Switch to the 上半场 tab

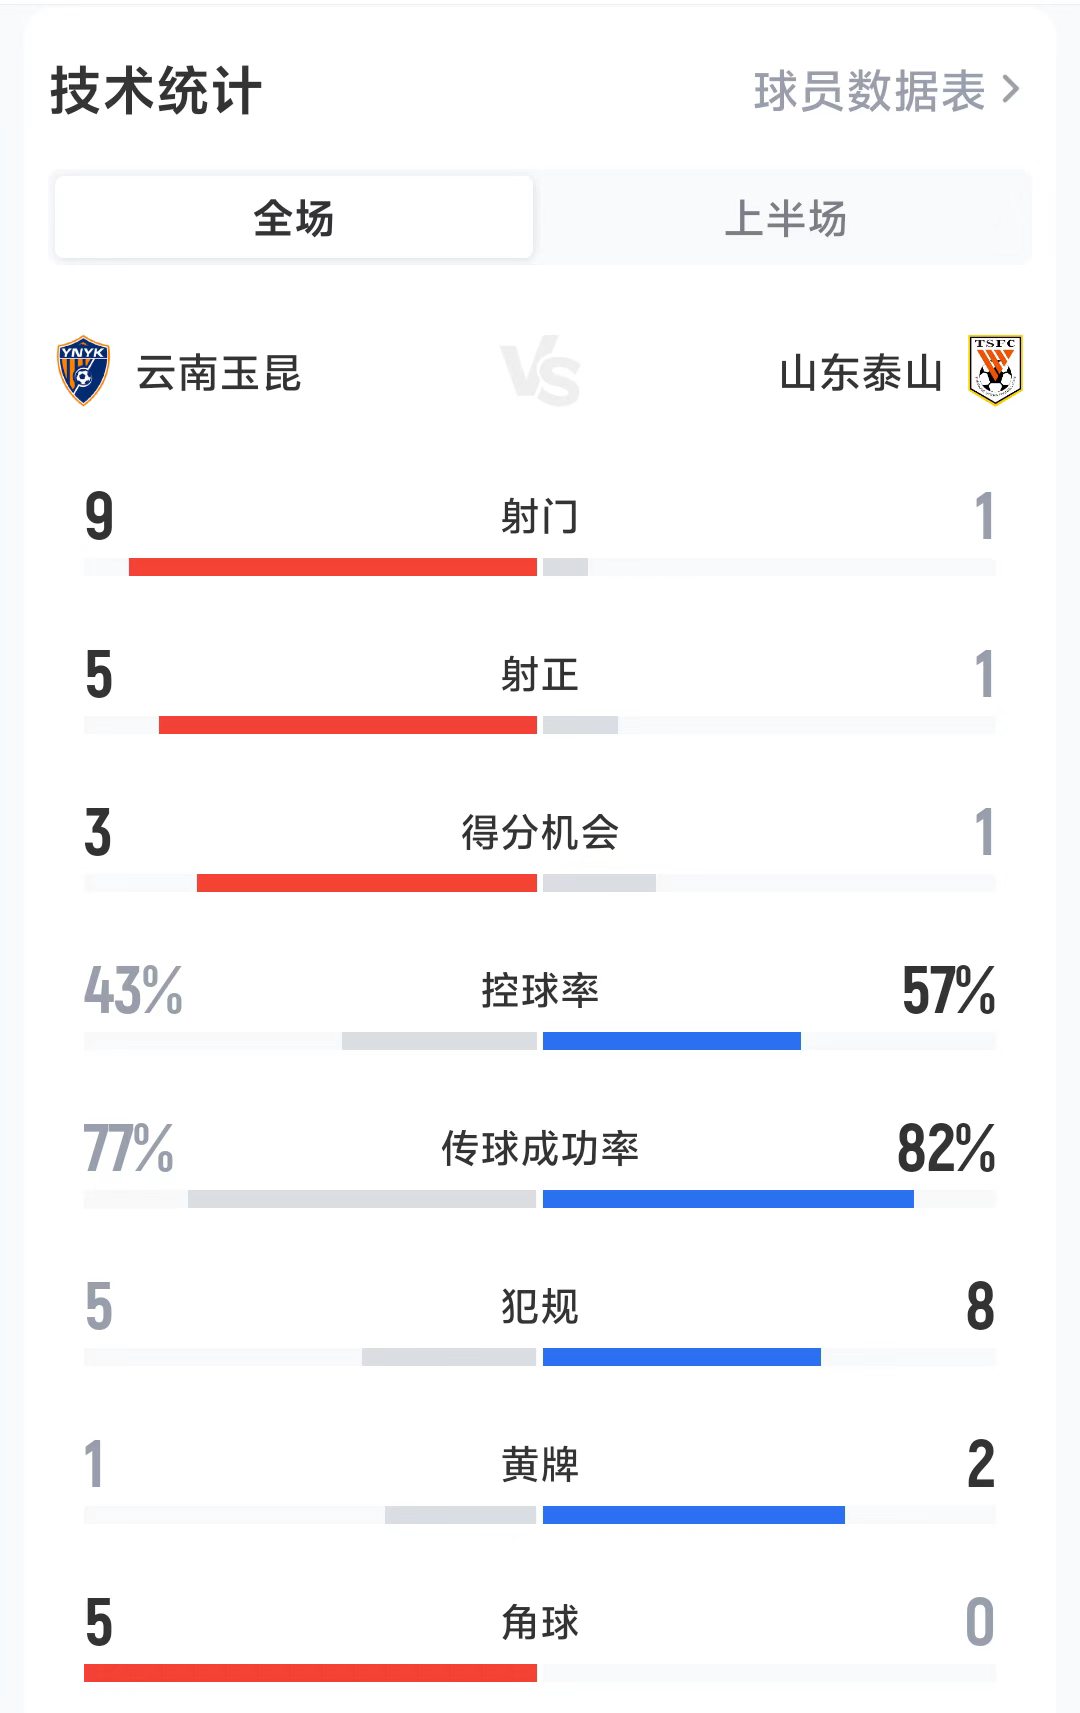coord(785,218)
